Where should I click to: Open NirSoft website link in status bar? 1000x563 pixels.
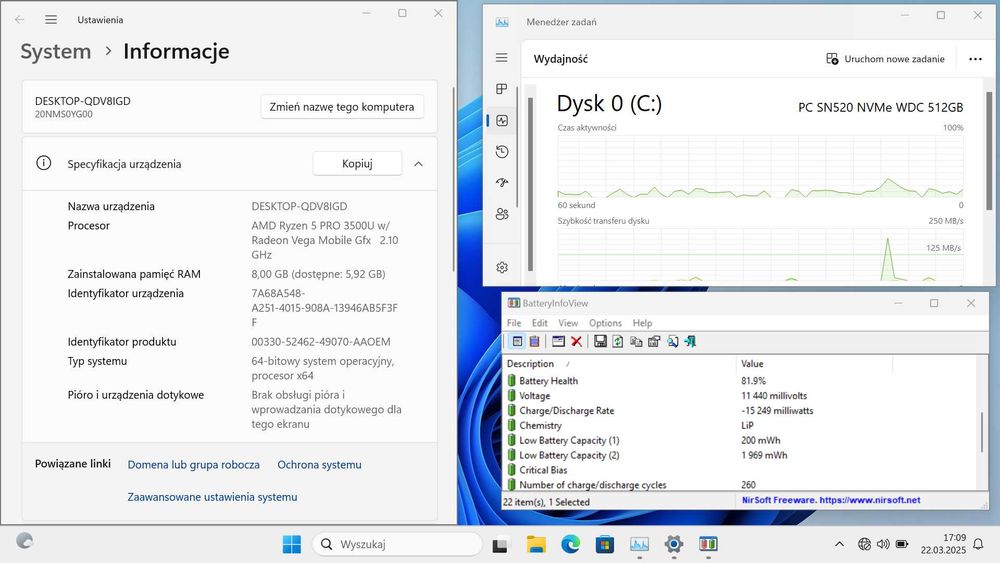click(x=831, y=500)
